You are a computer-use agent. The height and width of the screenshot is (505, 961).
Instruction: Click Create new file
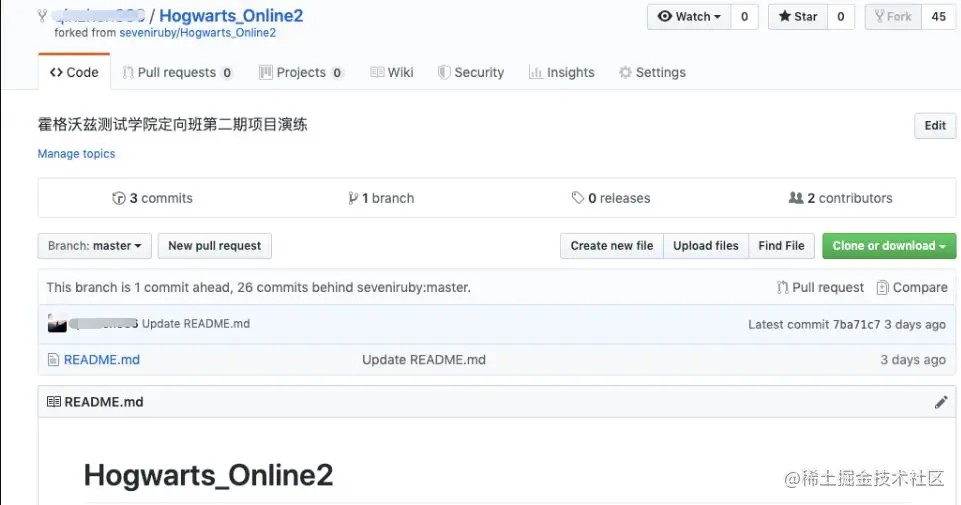coord(612,246)
